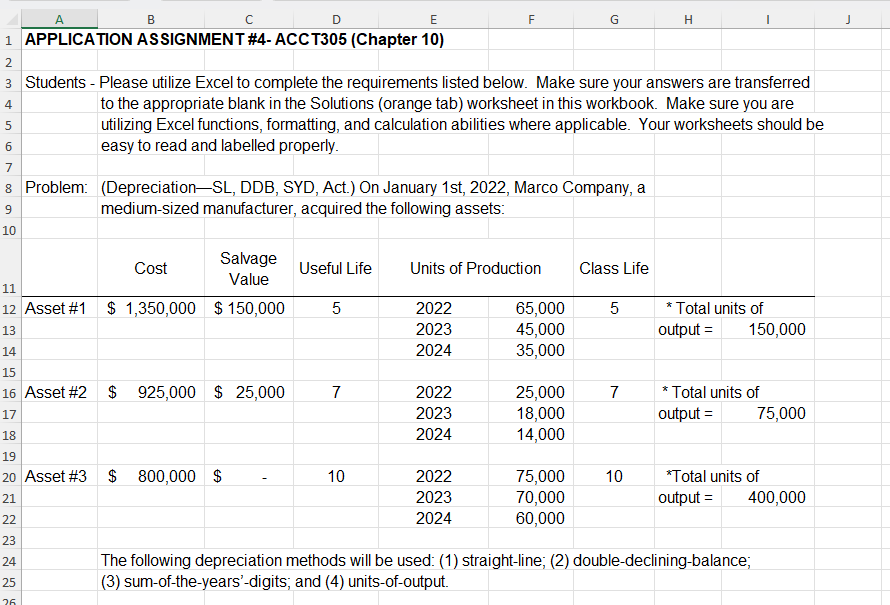Select the Units of Production header cell
The image size is (890, 605).
473,267
